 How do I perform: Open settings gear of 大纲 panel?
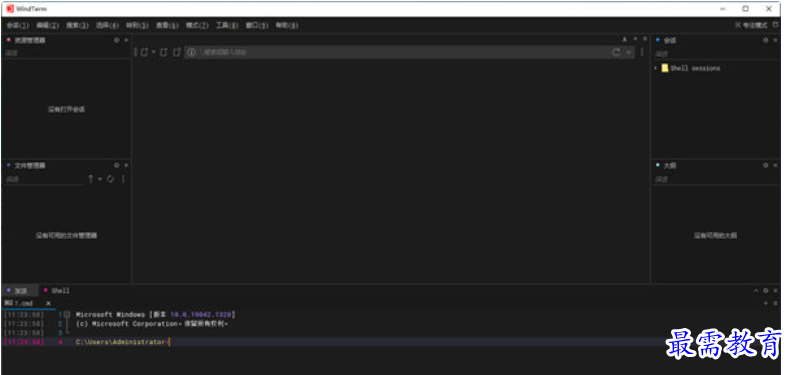(765, 165)
